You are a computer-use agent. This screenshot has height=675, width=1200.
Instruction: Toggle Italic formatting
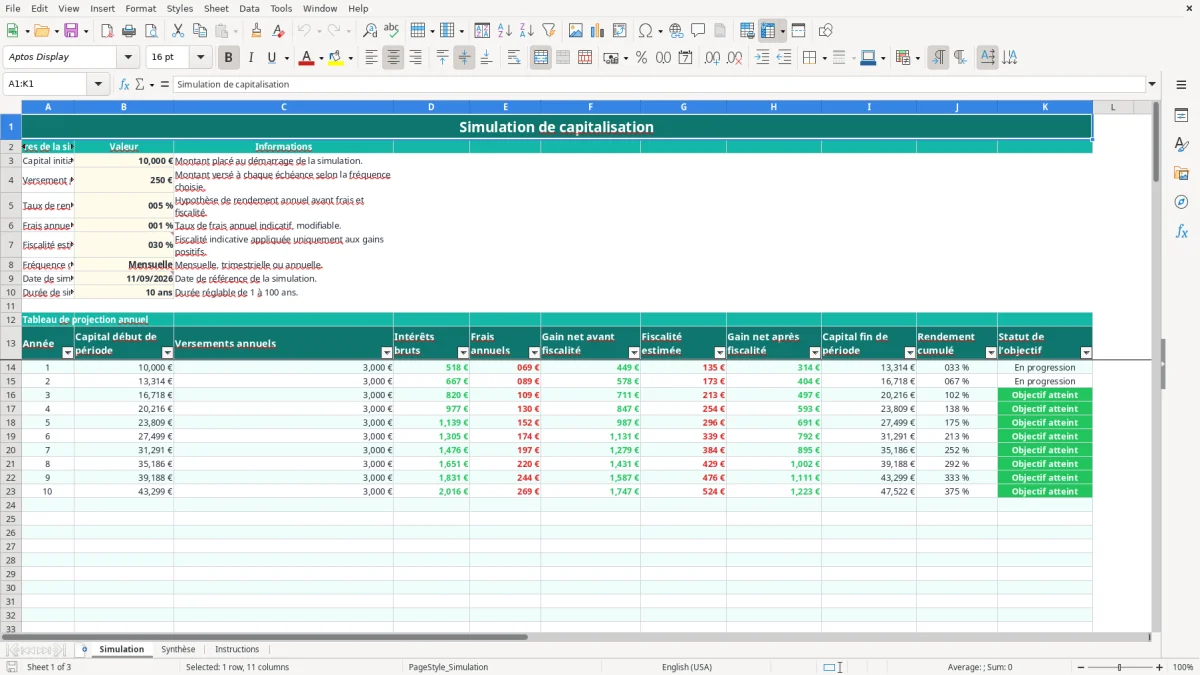250,58
